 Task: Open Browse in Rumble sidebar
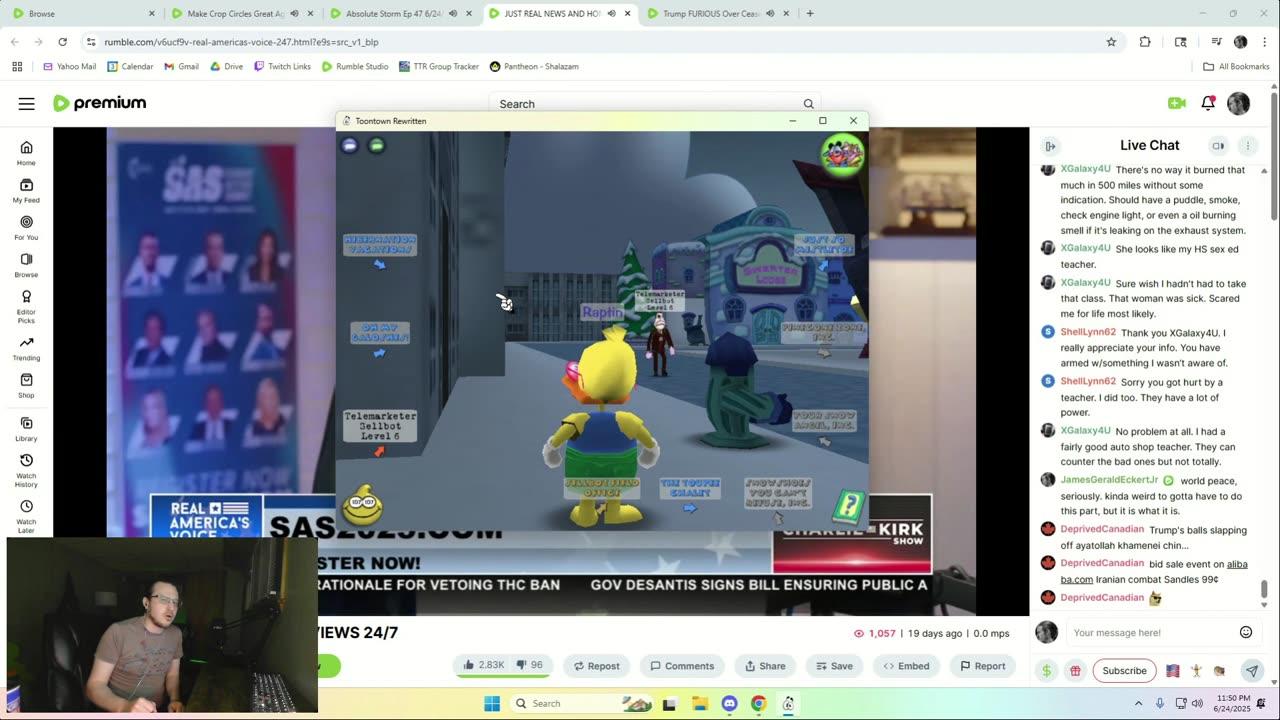[x=26, y=265]
